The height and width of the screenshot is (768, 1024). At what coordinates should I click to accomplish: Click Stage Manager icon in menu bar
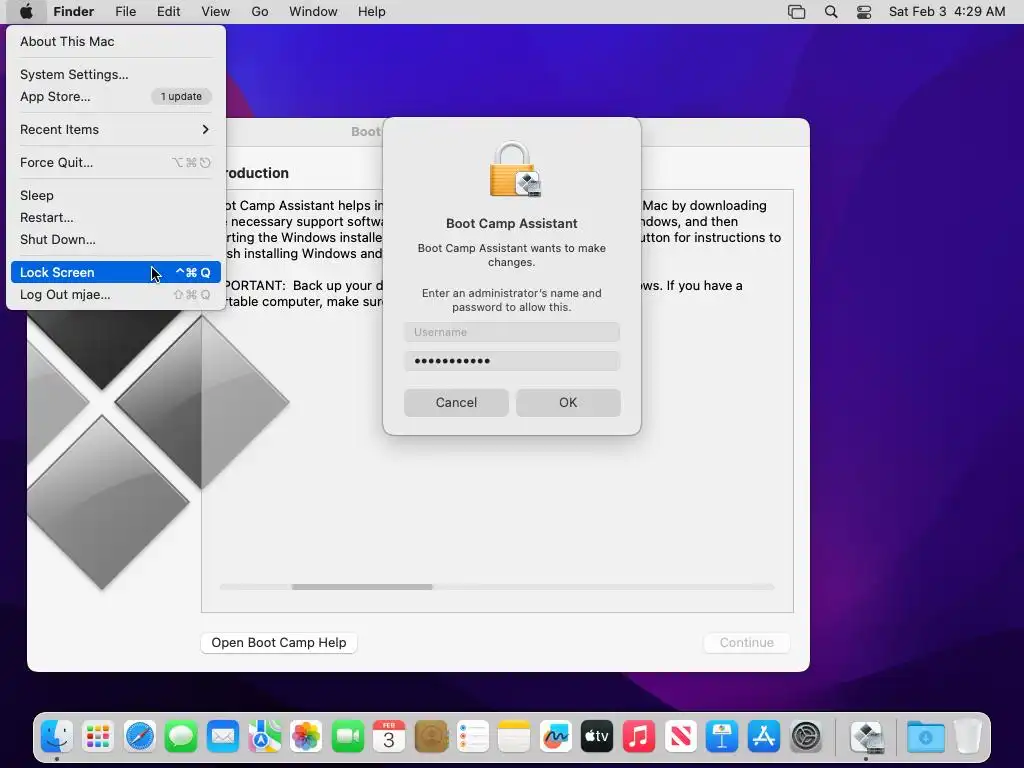click(x=797, y=12)
